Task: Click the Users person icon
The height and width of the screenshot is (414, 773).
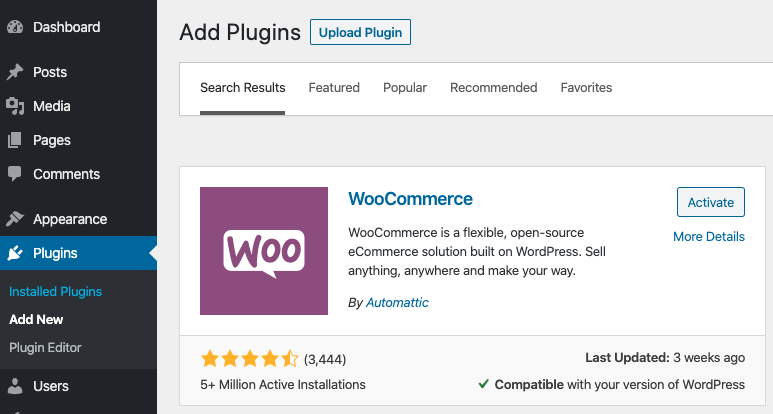Action: (15, 386)
